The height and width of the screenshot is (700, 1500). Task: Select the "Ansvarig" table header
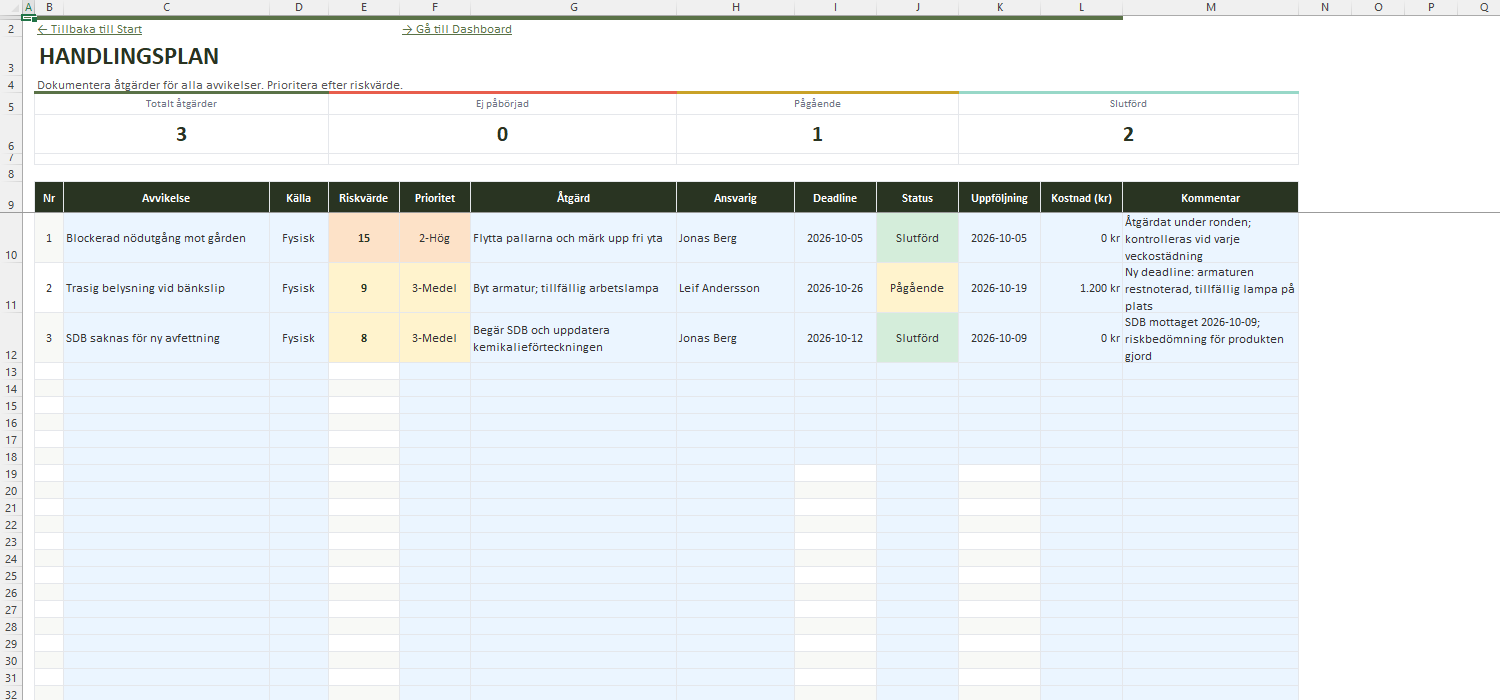click(736, 198)
